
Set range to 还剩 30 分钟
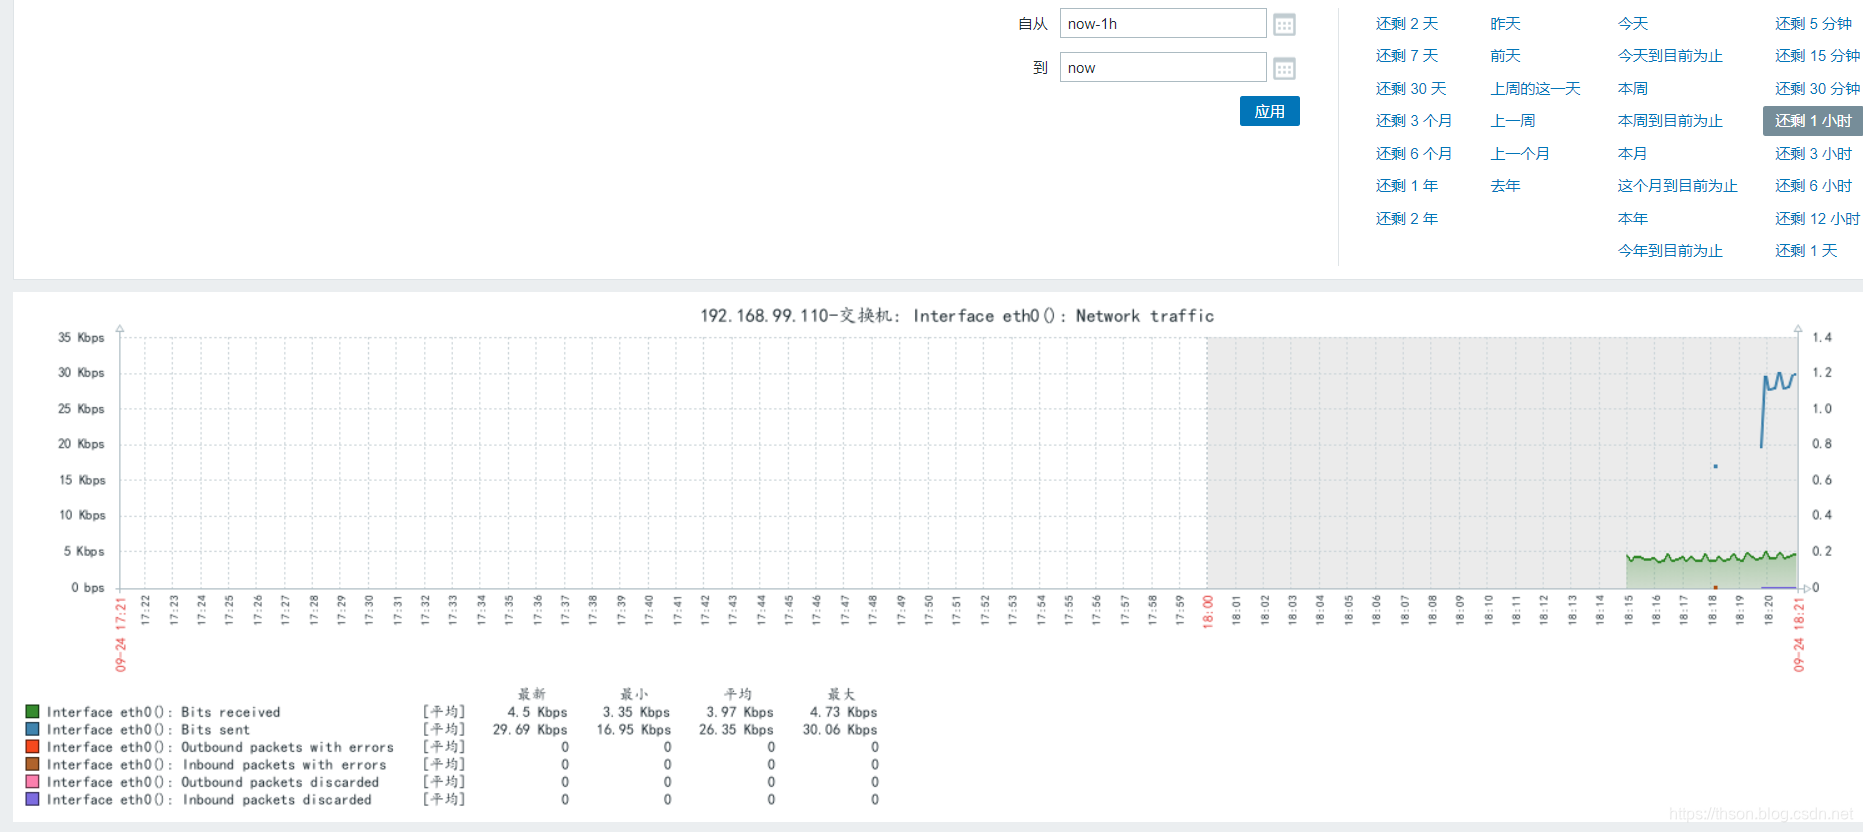tap(1817, 88)
